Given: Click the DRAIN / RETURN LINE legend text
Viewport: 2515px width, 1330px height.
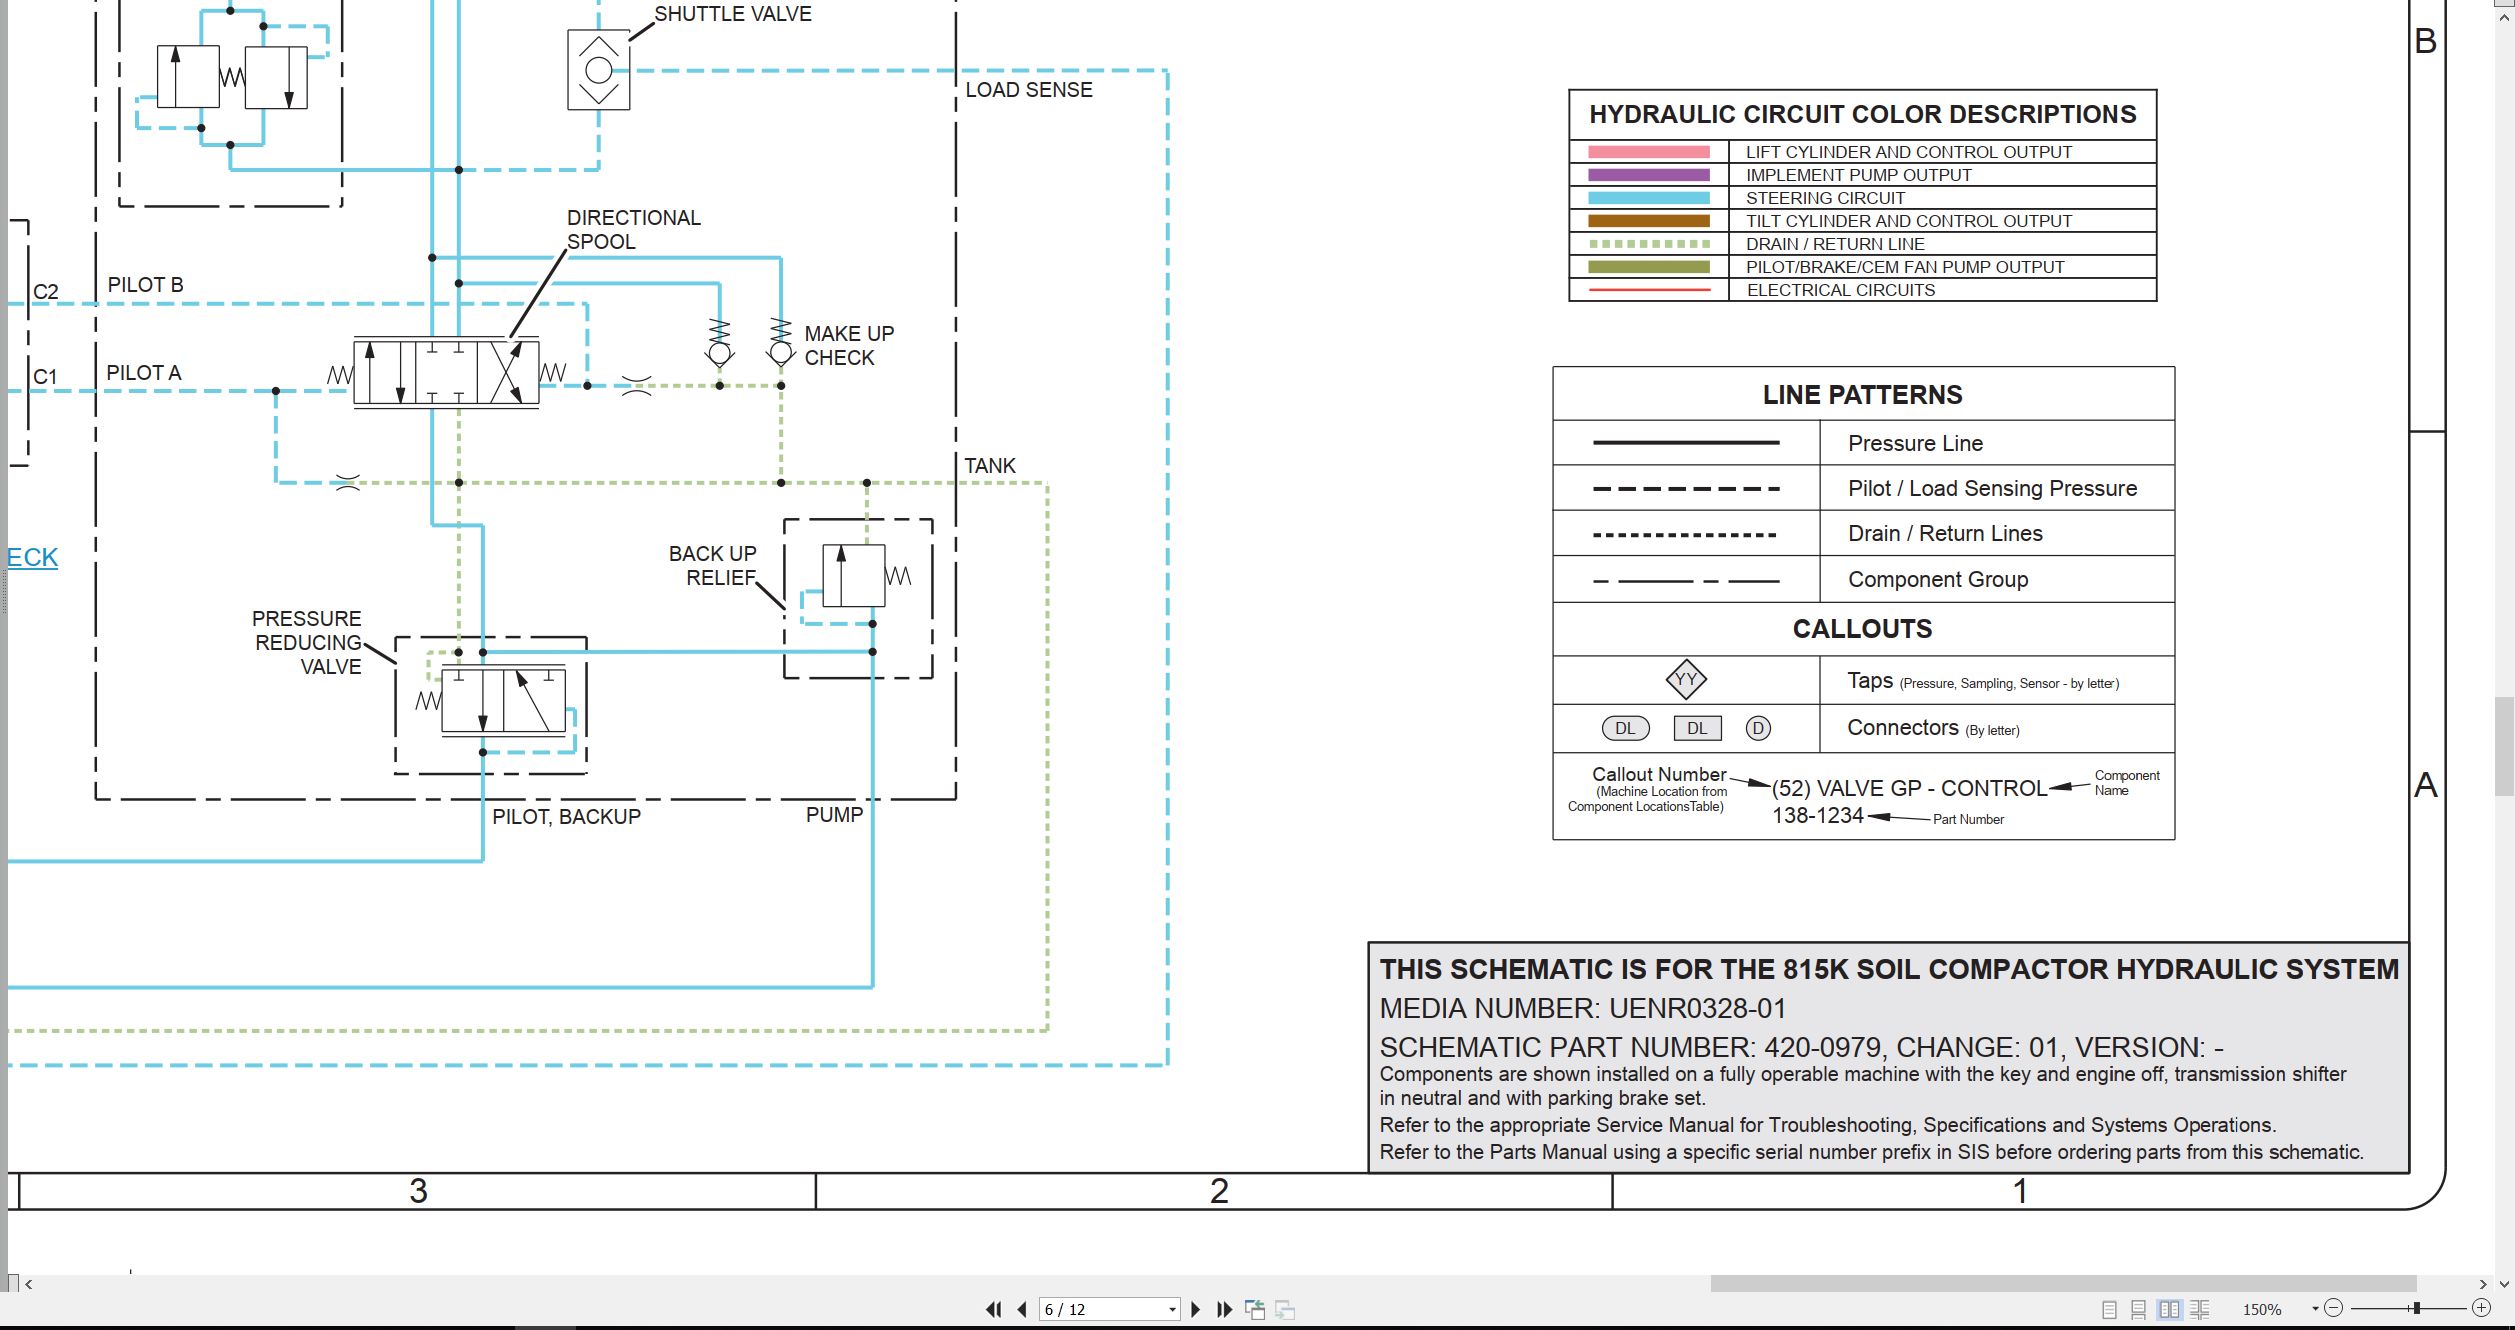Looking at the screenshot, I should [1836, 244].
